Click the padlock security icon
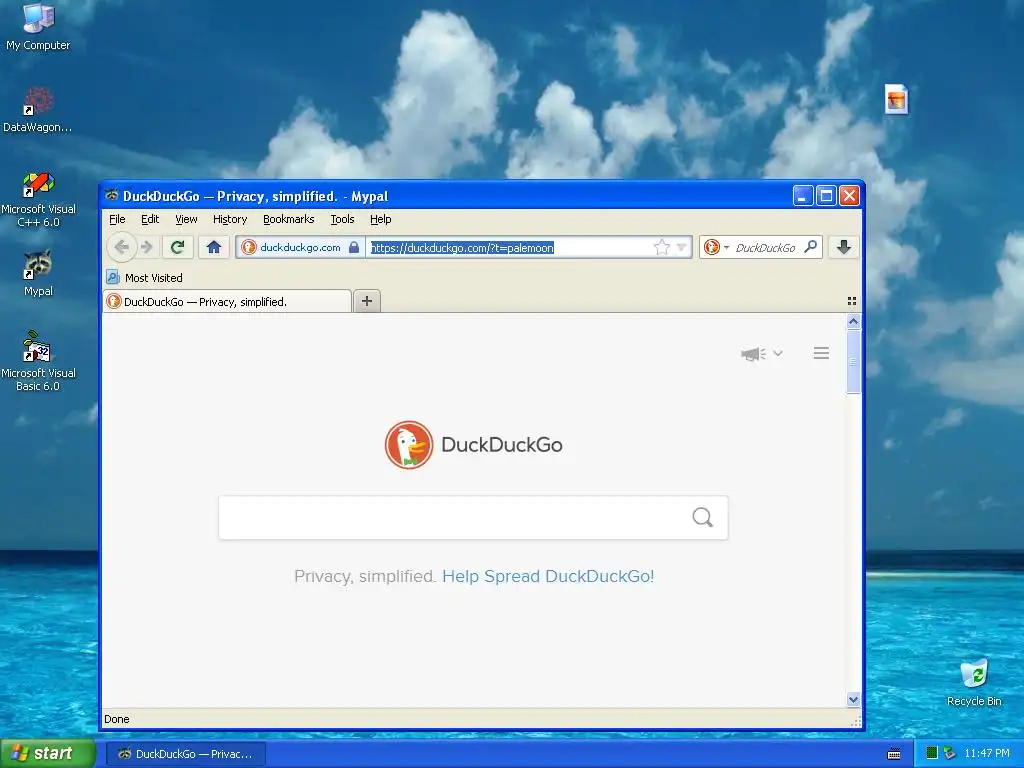Viewport: 1024px width, 768px height. pos(353,248)
